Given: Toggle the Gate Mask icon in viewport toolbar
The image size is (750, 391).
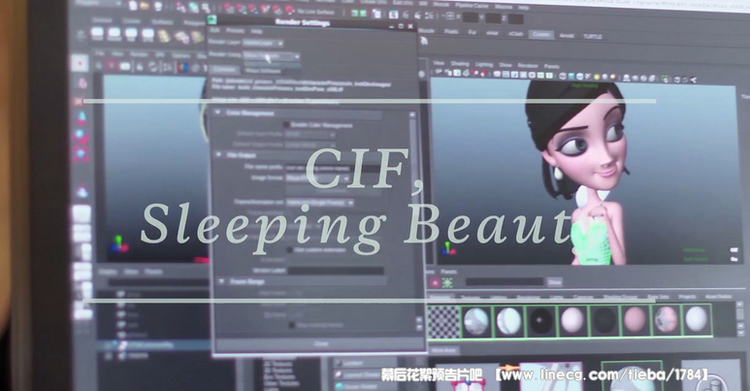Looking at the screenshot, I should (523, 75).
